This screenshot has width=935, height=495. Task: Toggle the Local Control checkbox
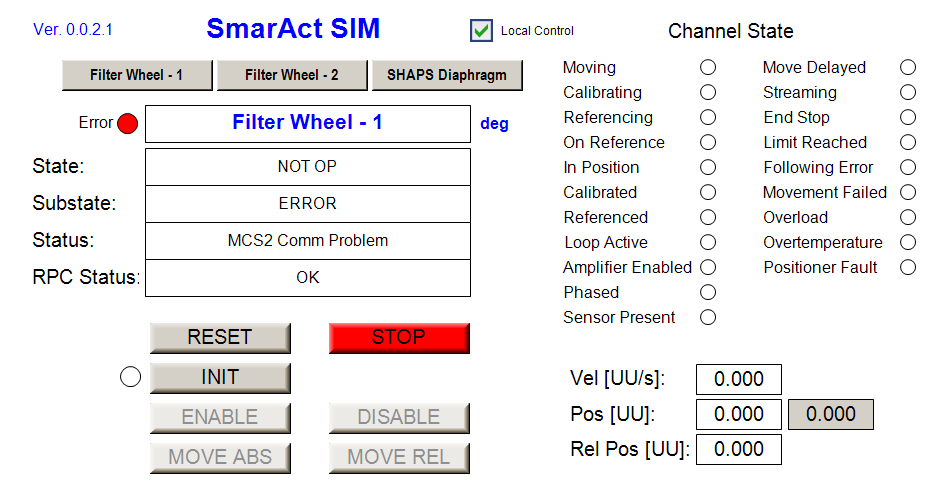click(482, 31)
